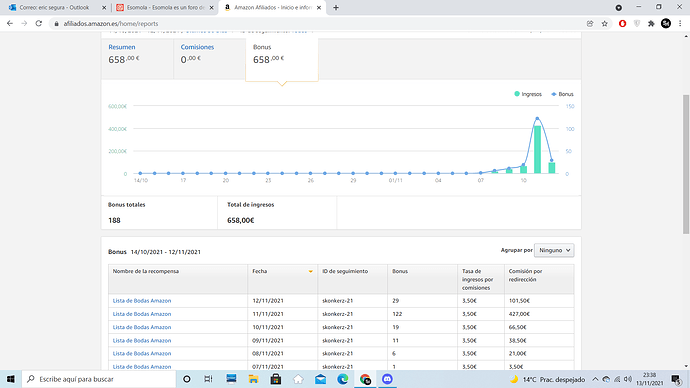Open a new browser tab
This screenshot has width=690, height=388.
click(336, 7)
